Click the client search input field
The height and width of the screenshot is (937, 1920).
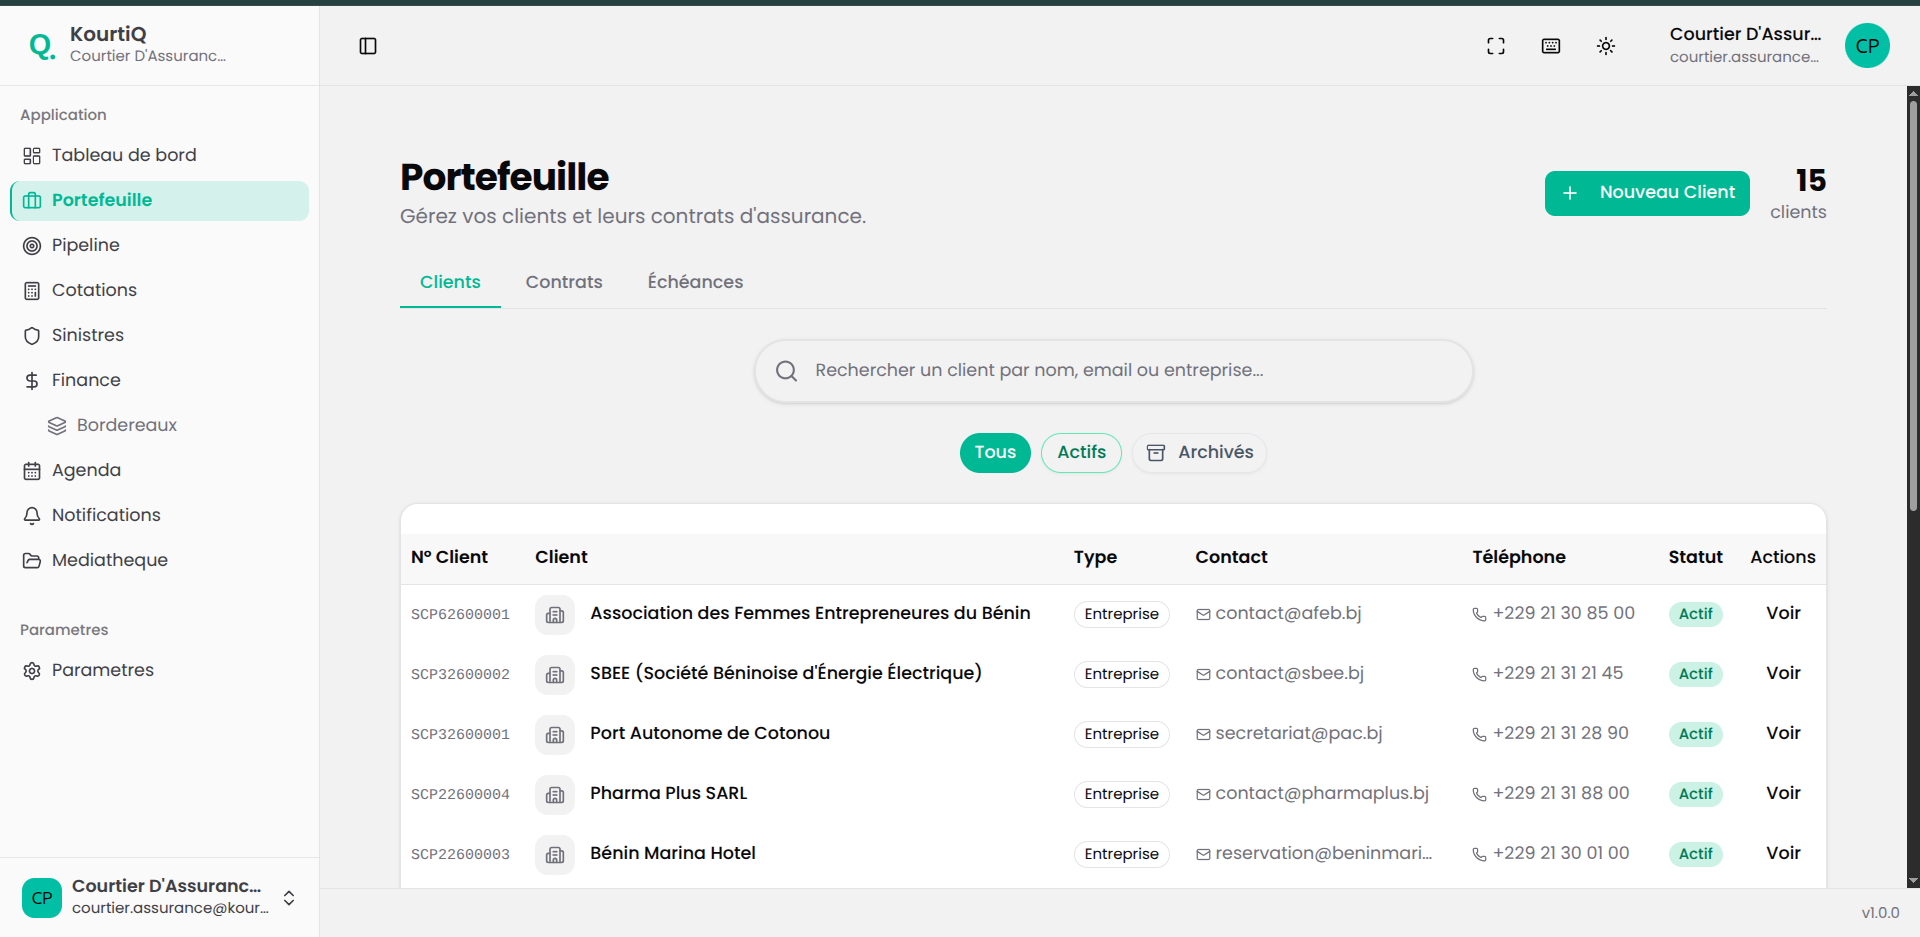point(1112,370)
